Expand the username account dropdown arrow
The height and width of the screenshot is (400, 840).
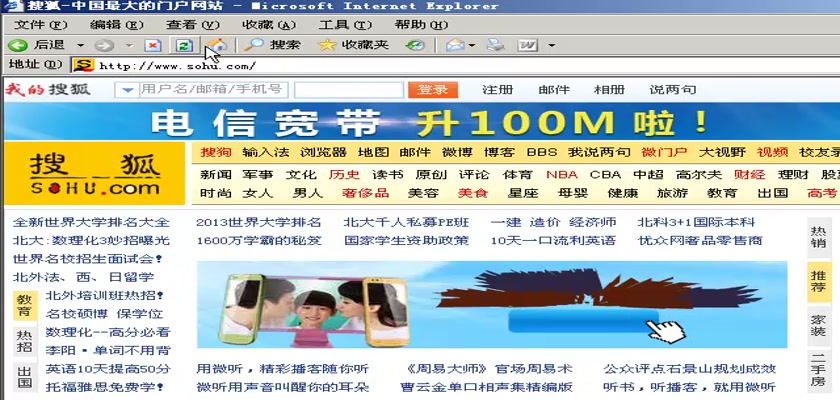pyautogui.click(x=127, y=90)
